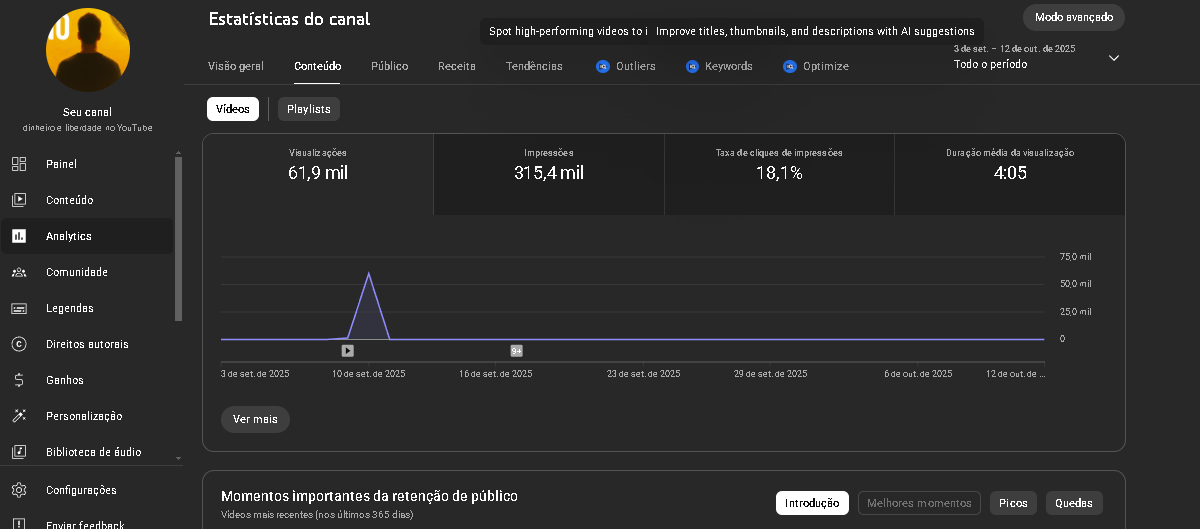The width and height of the screenshot is (1200, 529).
Task: Select the Visualizações metric card
Action: point(318,174)
